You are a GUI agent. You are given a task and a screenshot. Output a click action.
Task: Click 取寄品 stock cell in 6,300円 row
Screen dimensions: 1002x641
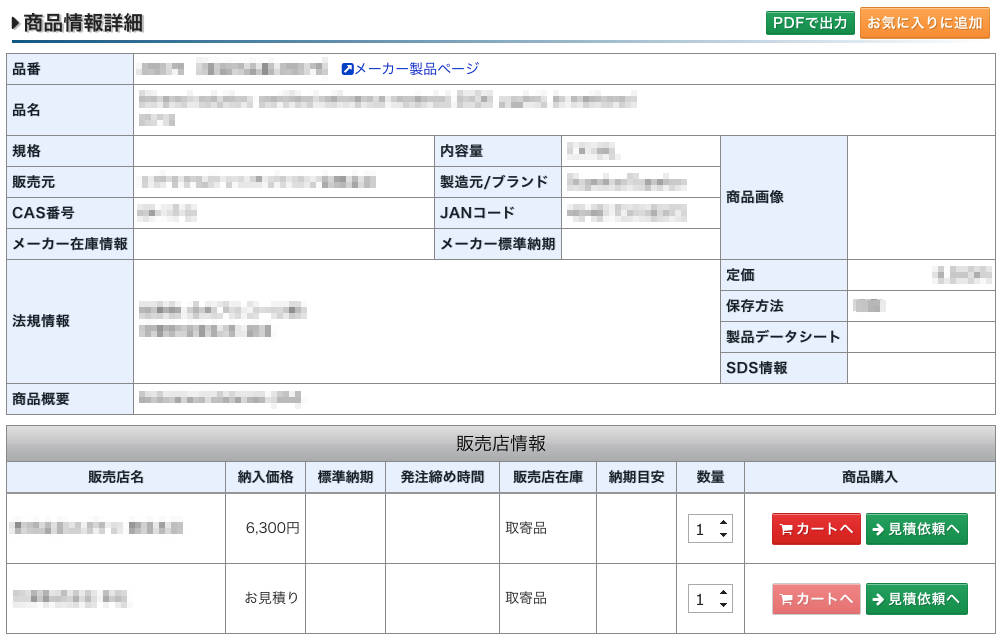click(548, 528)
